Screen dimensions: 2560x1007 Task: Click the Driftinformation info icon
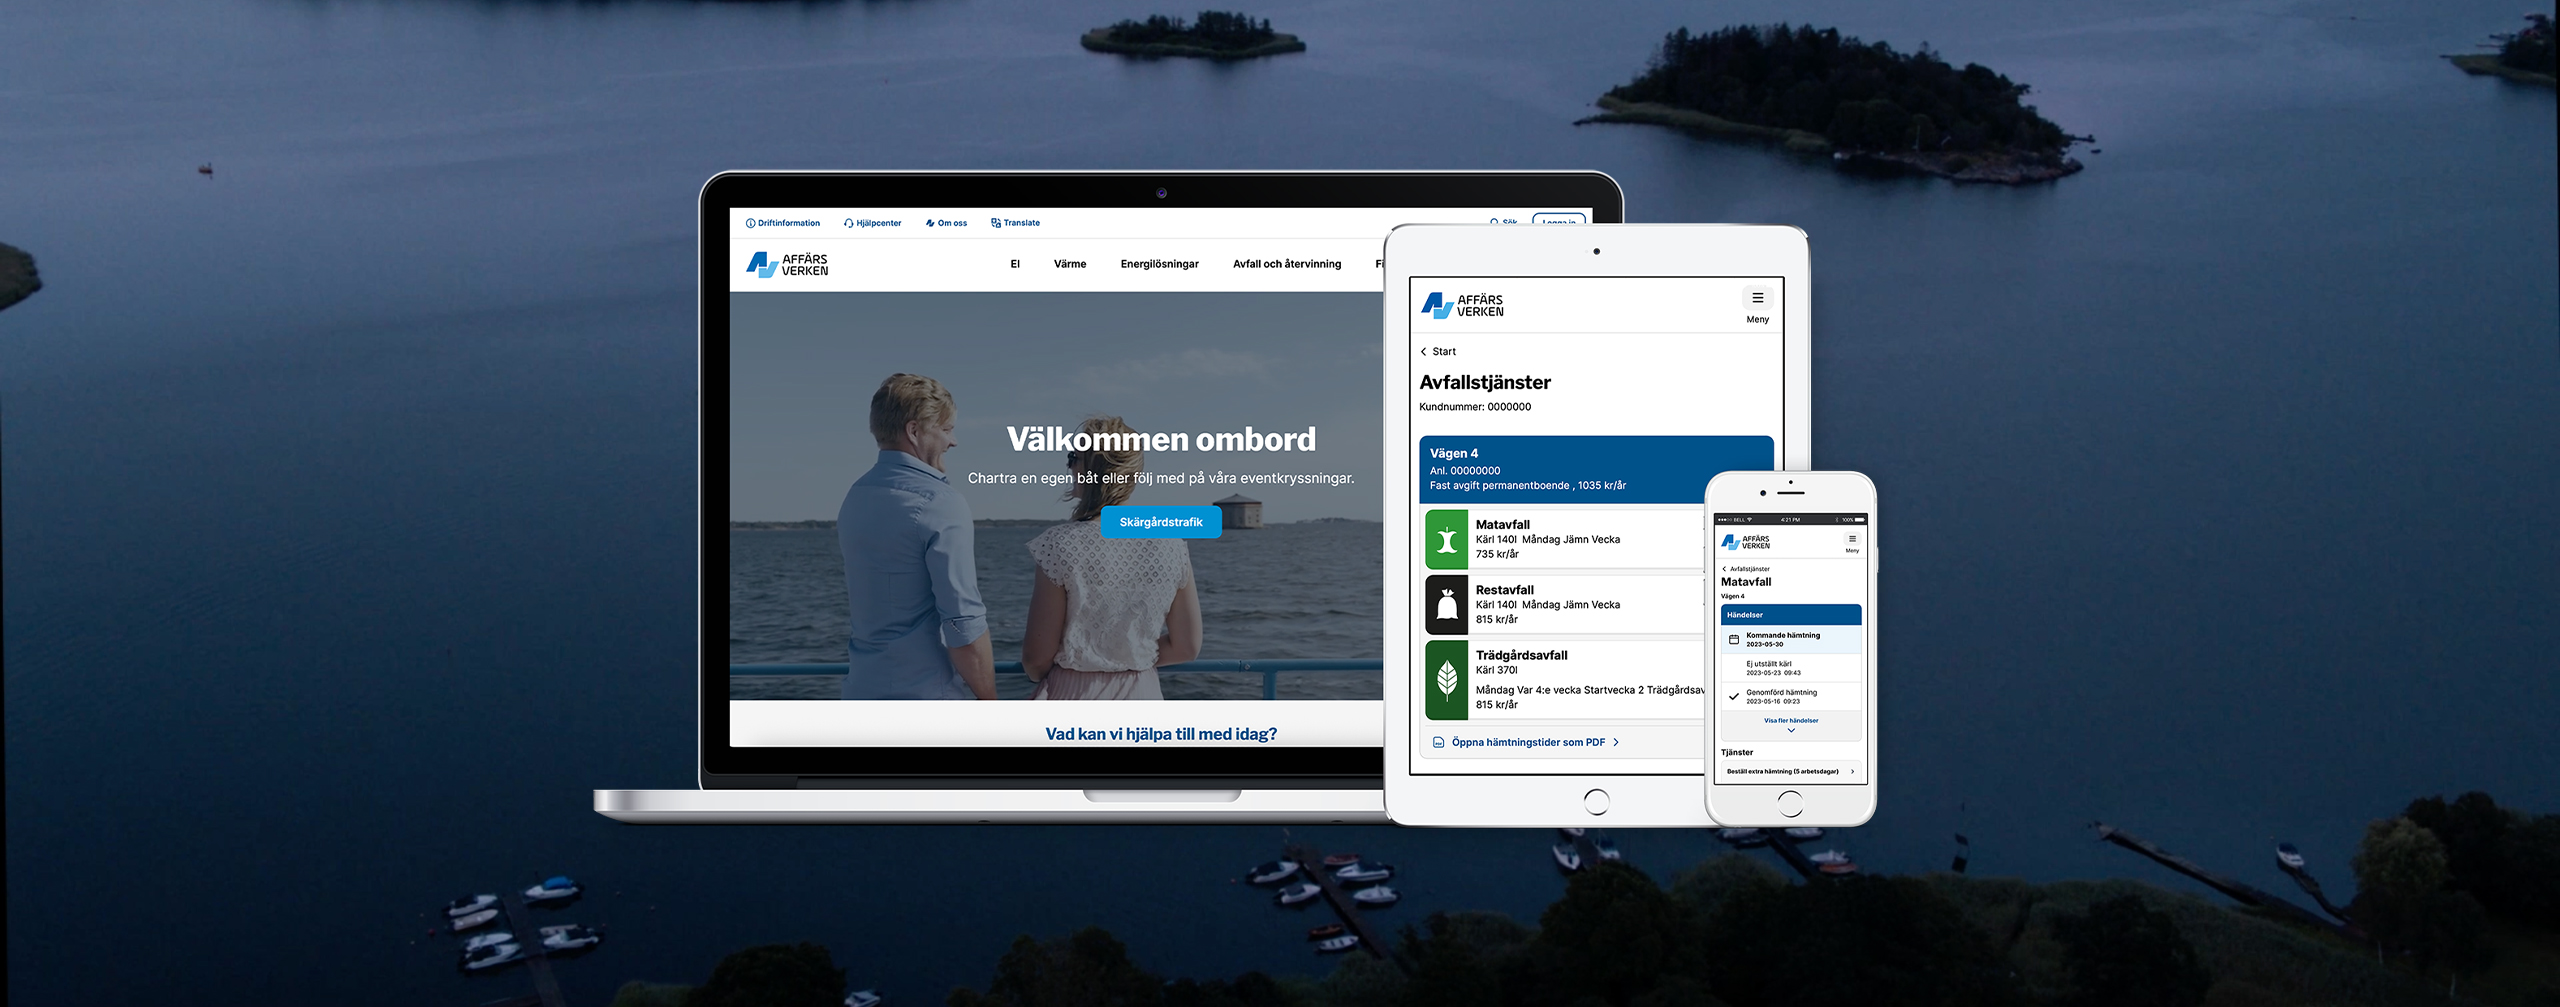(x=750, y=223)
